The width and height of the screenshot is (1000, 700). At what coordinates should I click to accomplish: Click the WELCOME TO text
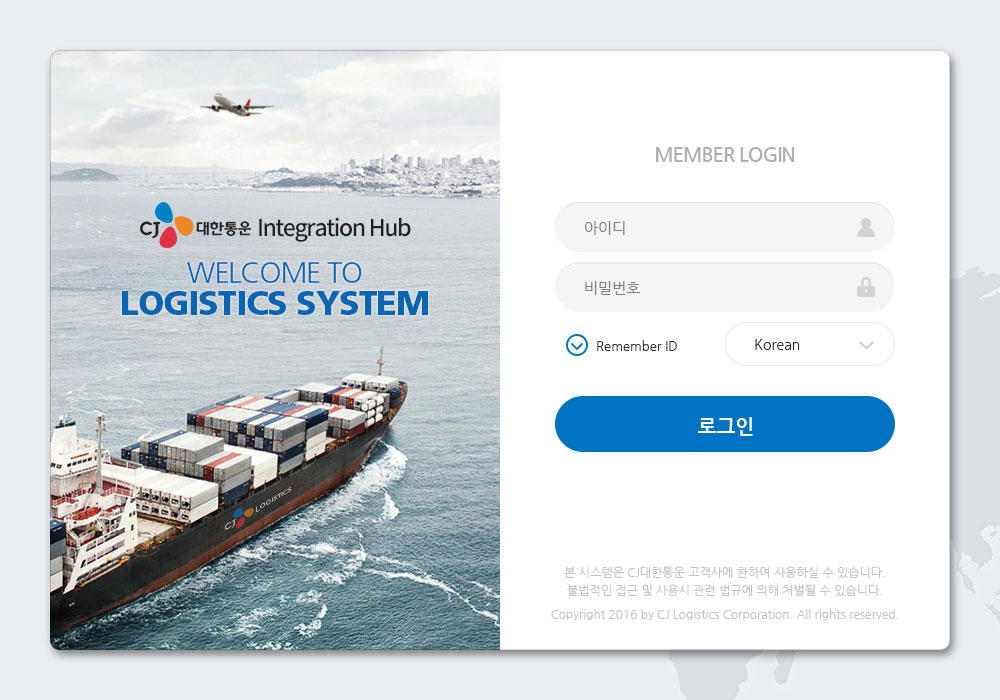(x=274, y=273)
